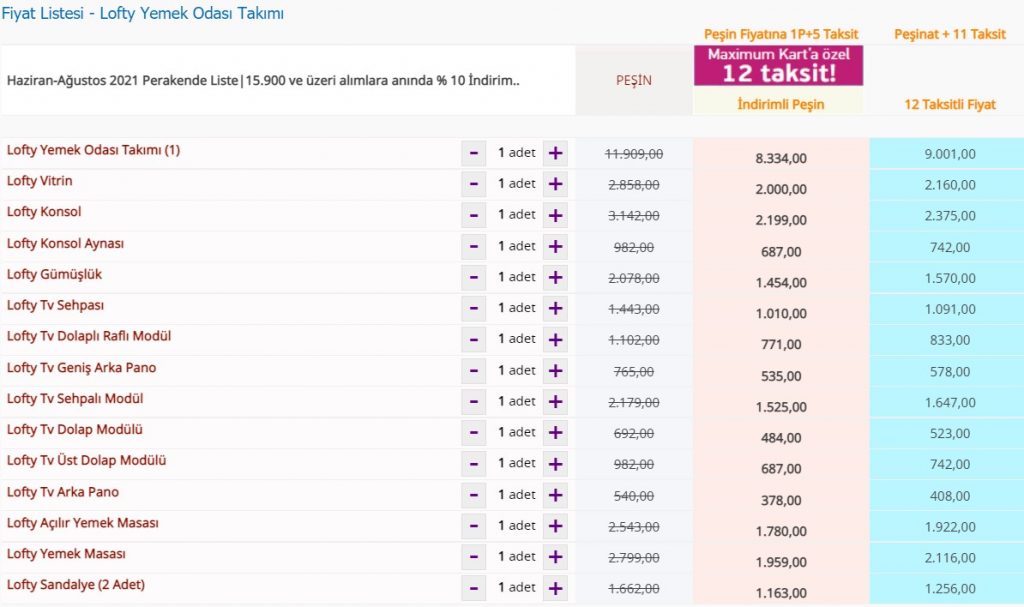
Task: Remove one Lofty Yemek Masası
Action: pos(474,557)
